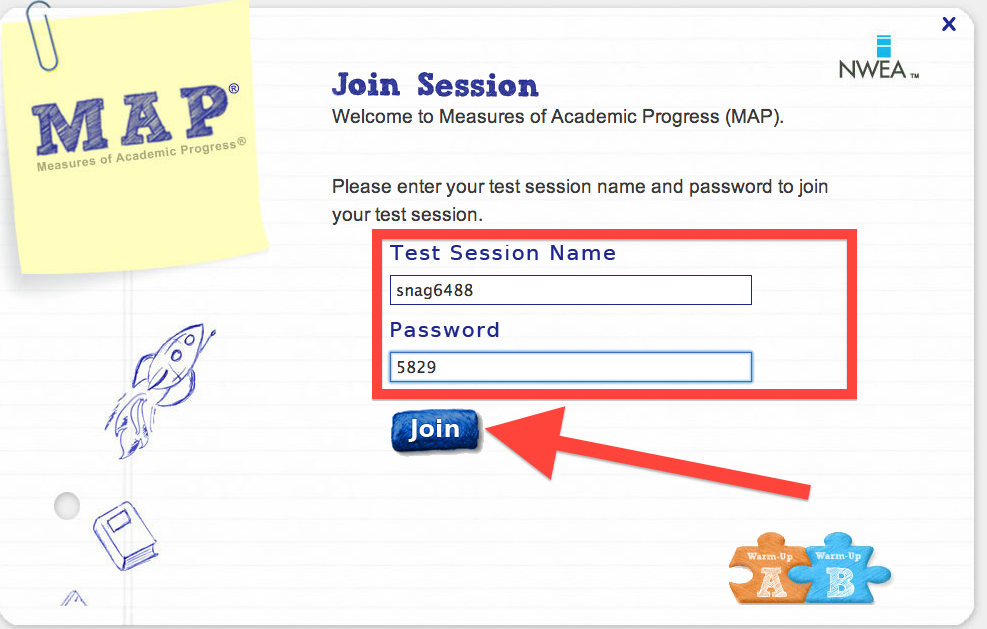
Task: Click the book sketch doodle
Action: pos(126,536)
